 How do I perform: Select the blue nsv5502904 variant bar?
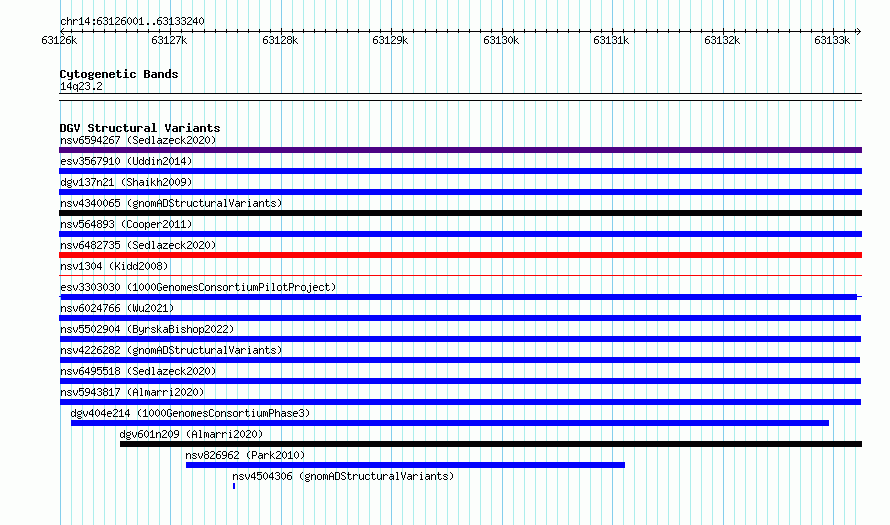pyautogui.click(x=460, y=339)
